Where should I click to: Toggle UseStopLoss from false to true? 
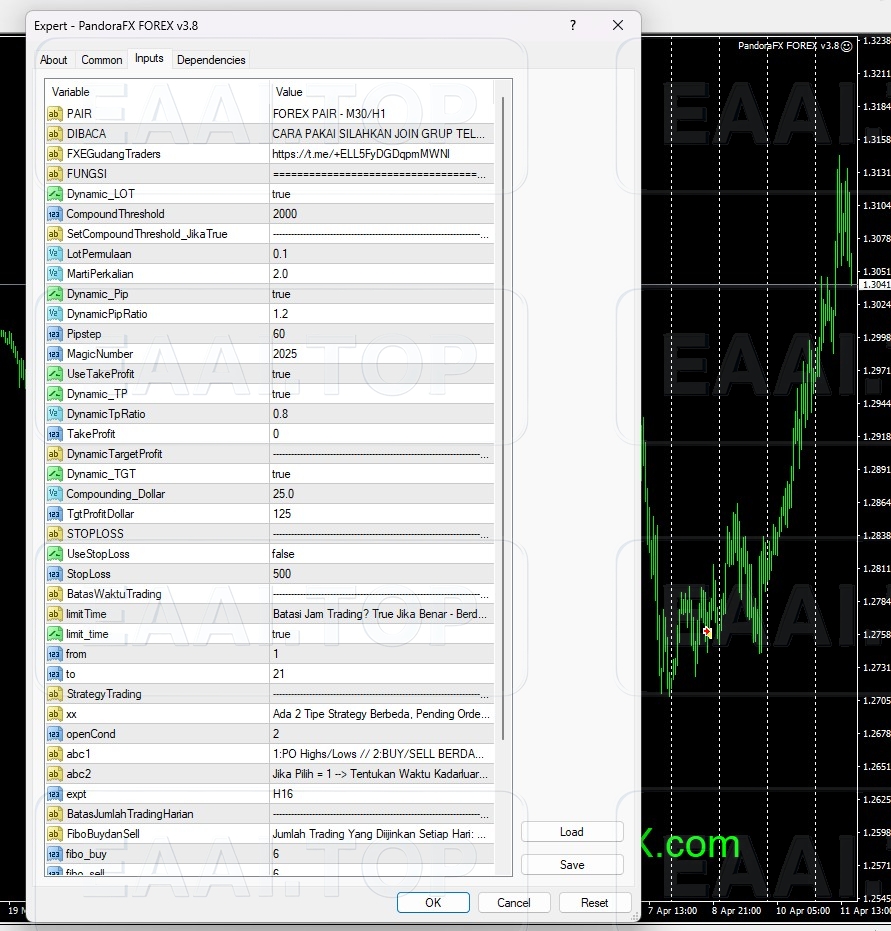pos(380,554)
